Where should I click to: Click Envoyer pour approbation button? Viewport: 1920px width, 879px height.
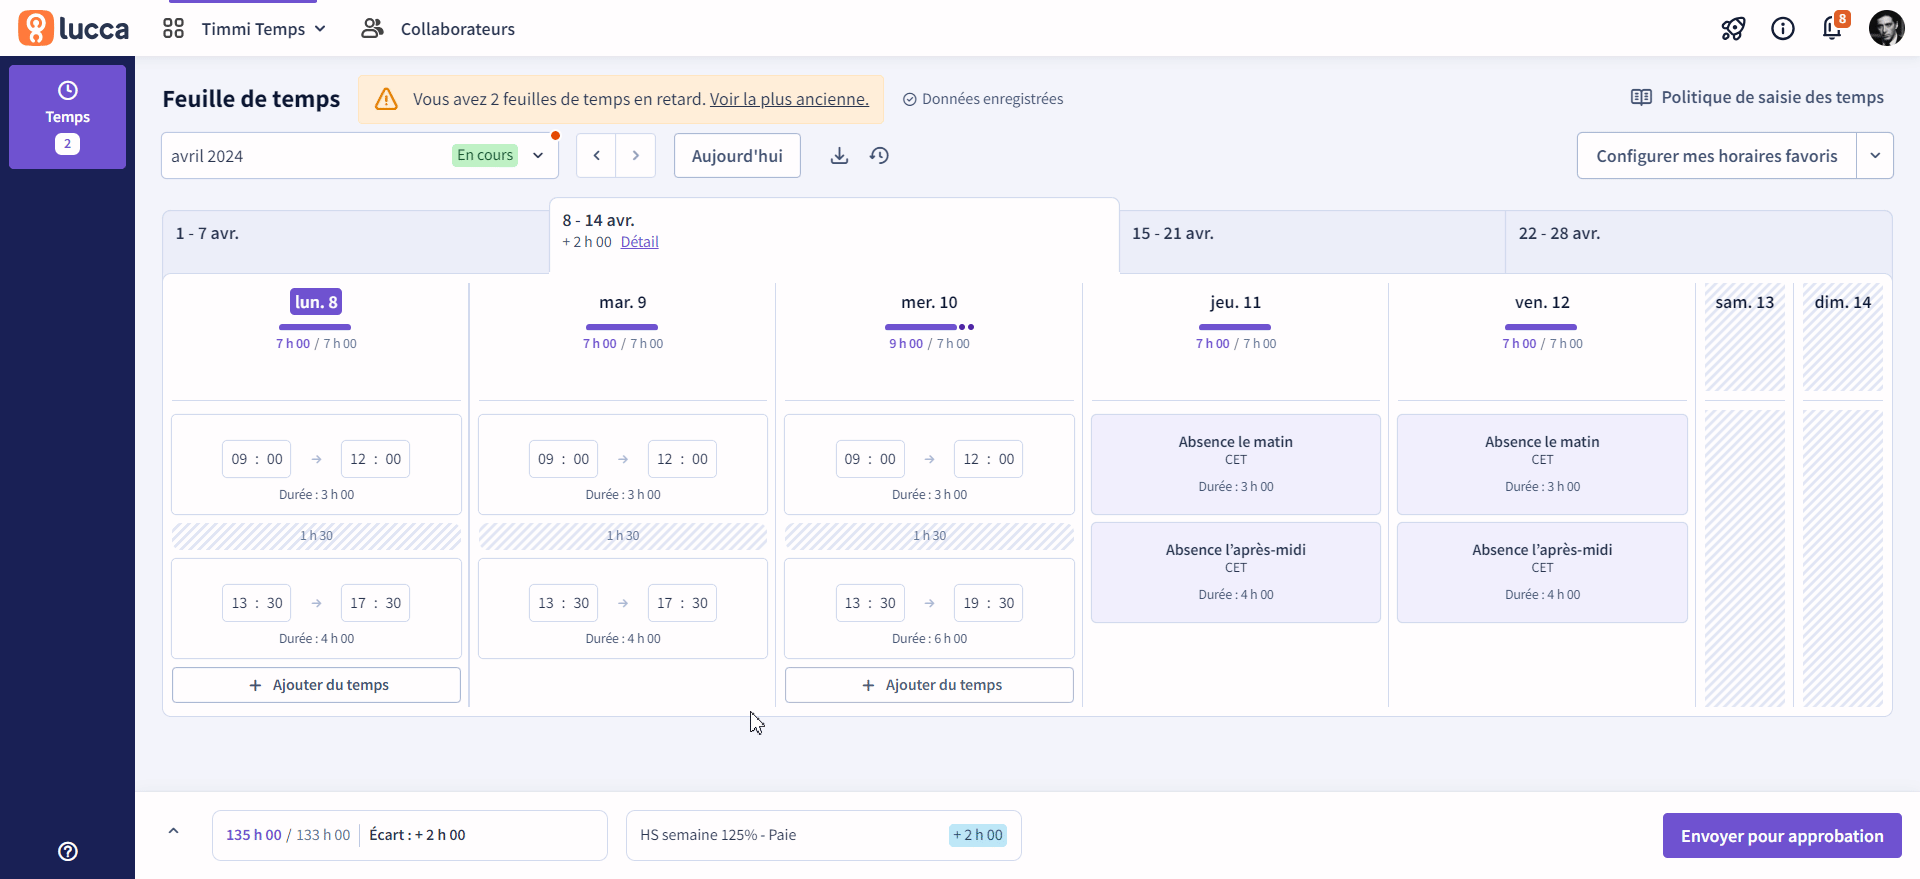coord(1782,836)
